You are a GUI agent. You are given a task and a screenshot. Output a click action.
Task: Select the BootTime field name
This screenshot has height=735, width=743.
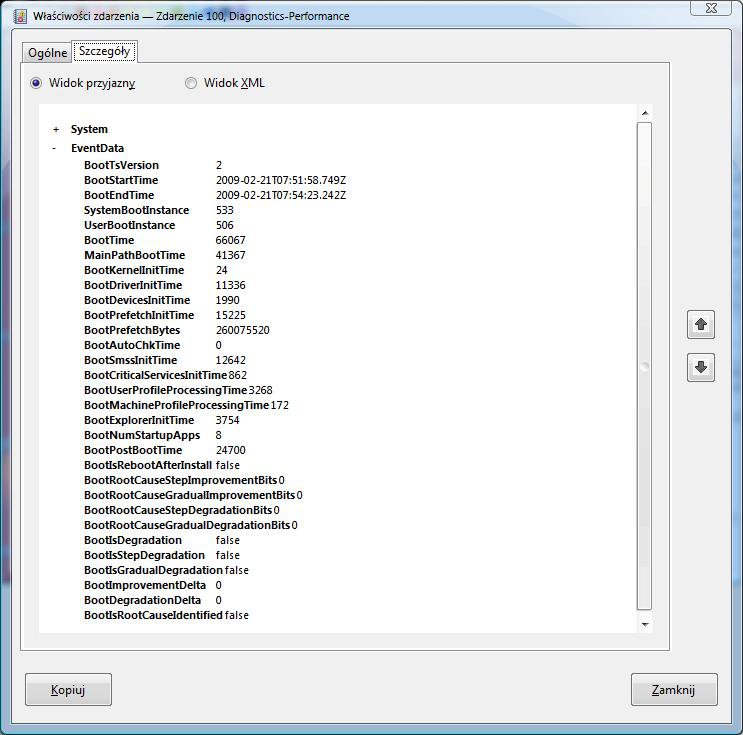click(x=109, y=240)
